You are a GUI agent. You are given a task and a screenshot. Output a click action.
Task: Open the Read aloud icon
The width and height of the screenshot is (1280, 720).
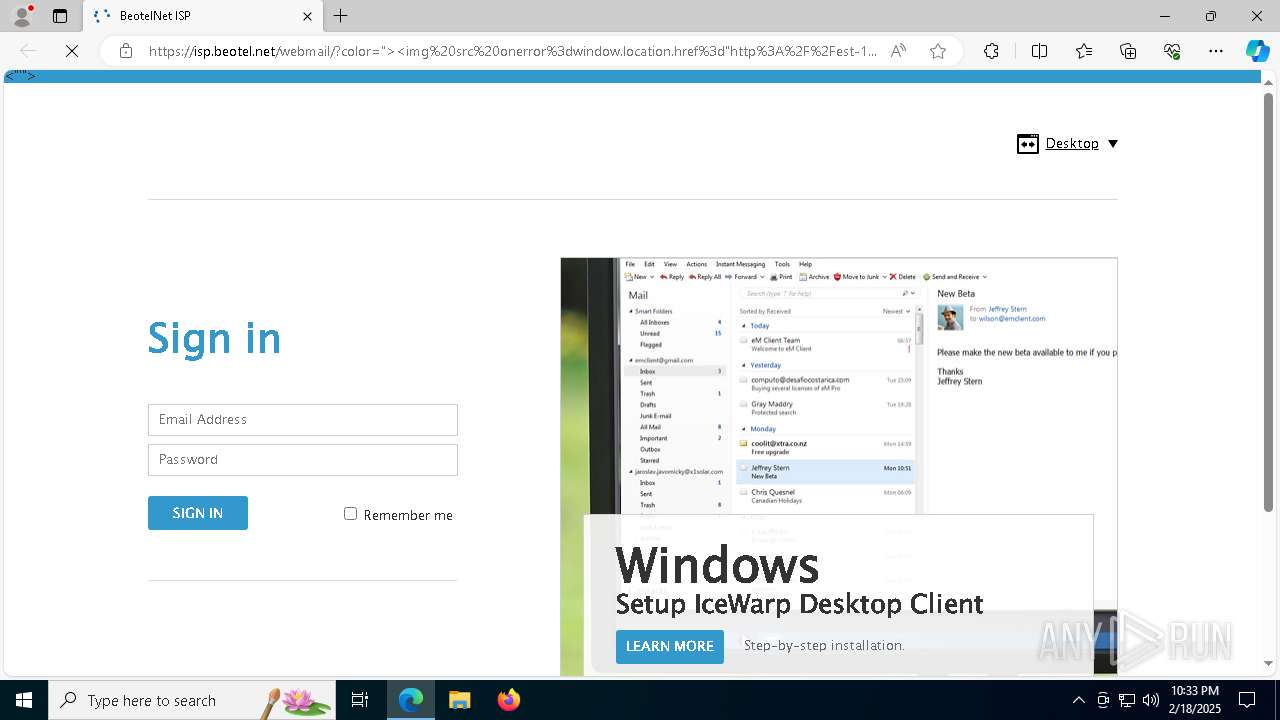(898, 51)
